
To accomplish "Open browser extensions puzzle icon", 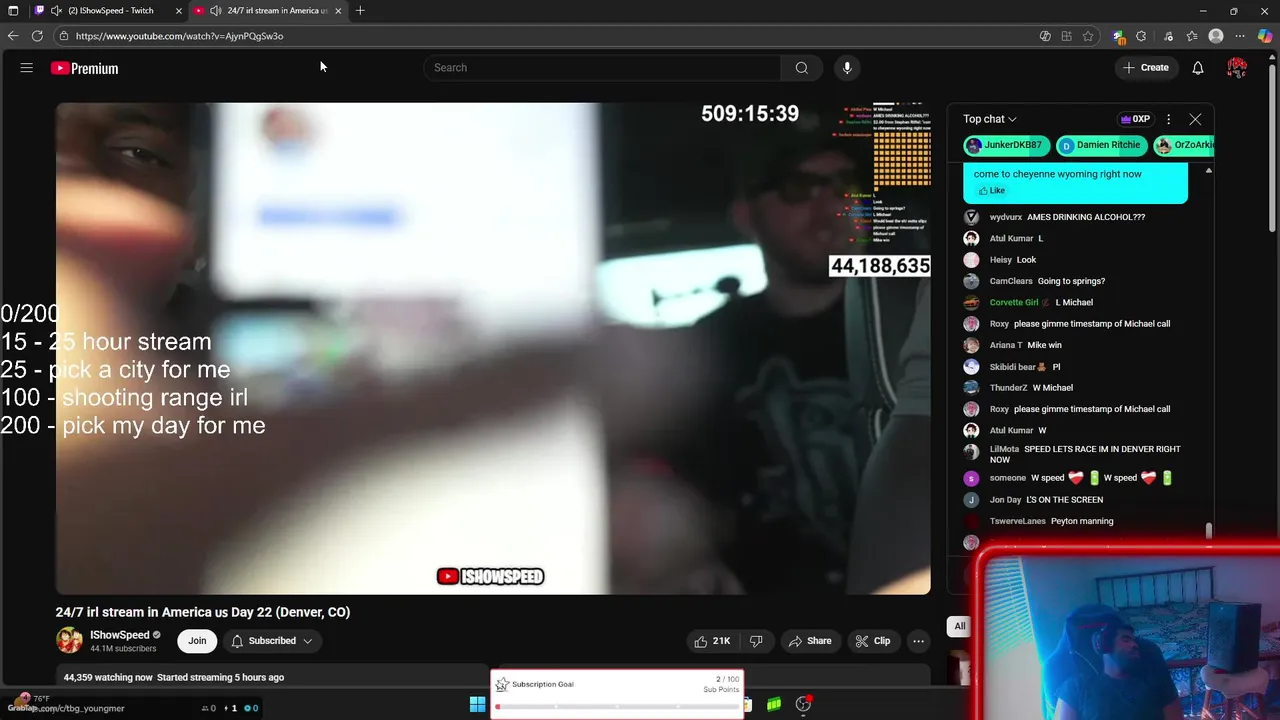I will click(x=1141, y=36).
